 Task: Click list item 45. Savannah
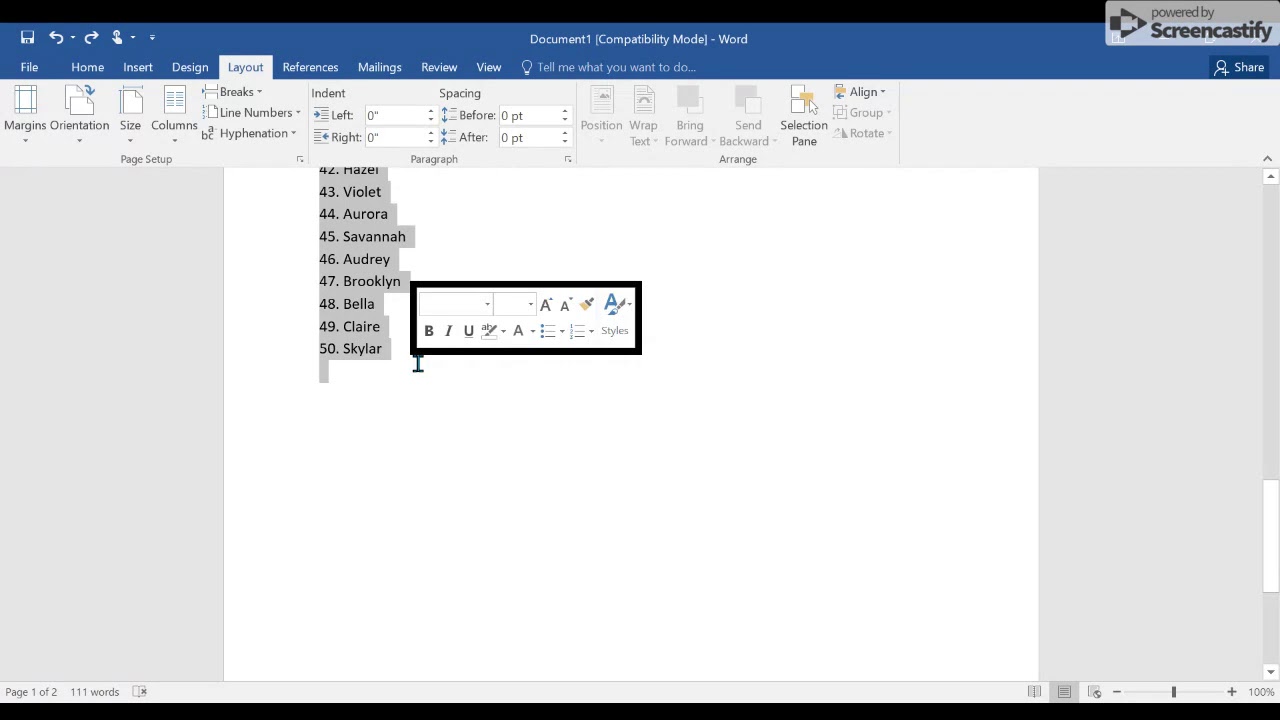tap(362, 236)
